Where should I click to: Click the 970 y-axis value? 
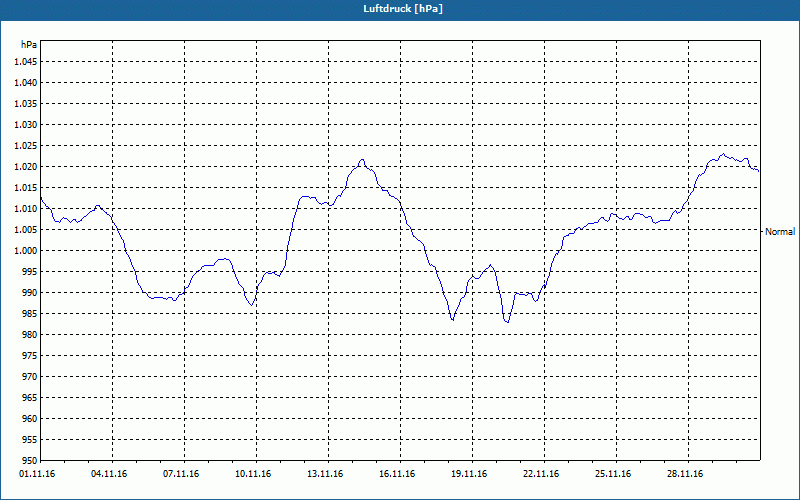(30, 377)
